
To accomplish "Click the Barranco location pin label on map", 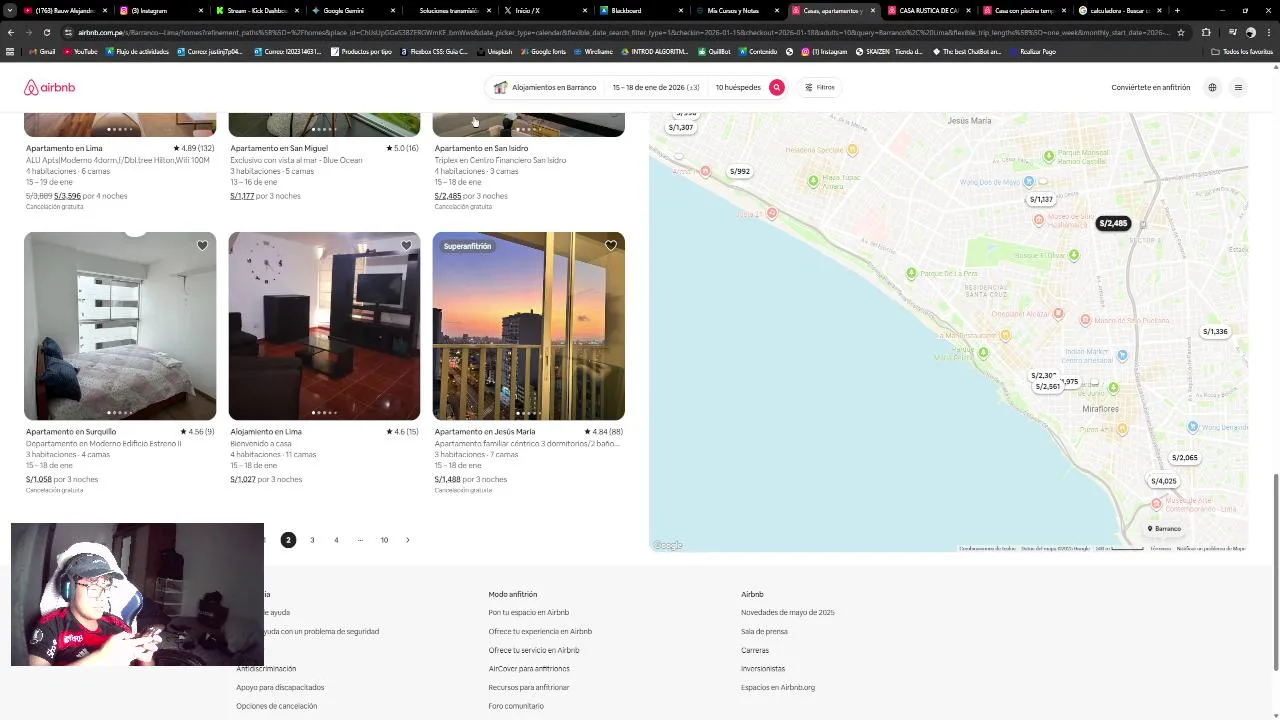I will point(1164,528).
